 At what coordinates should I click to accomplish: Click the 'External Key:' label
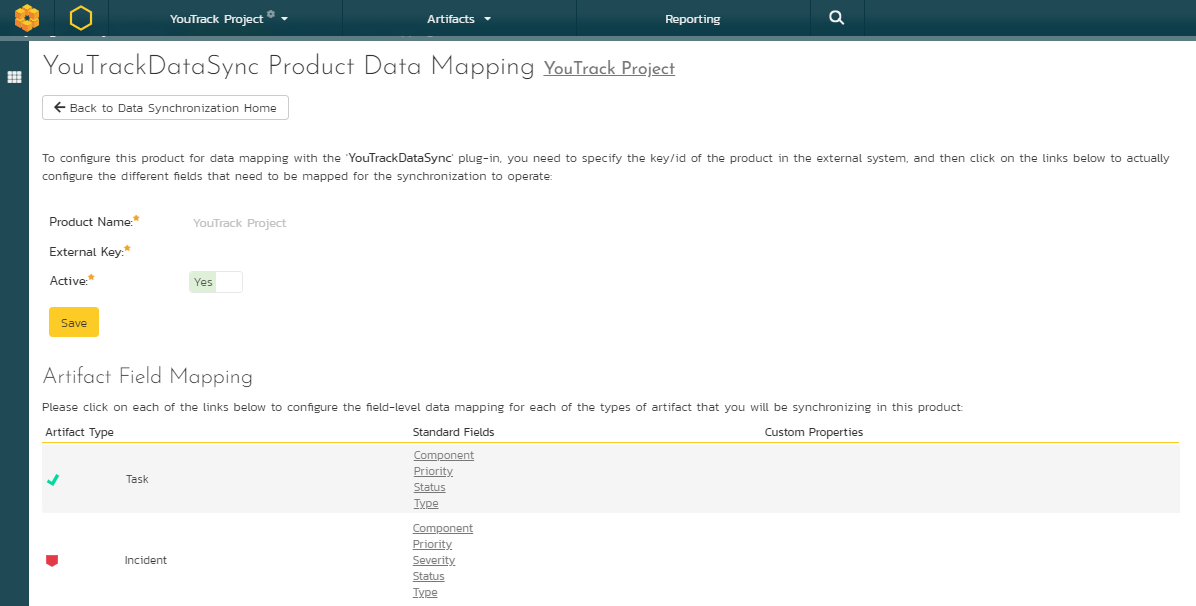coord(86,251)
